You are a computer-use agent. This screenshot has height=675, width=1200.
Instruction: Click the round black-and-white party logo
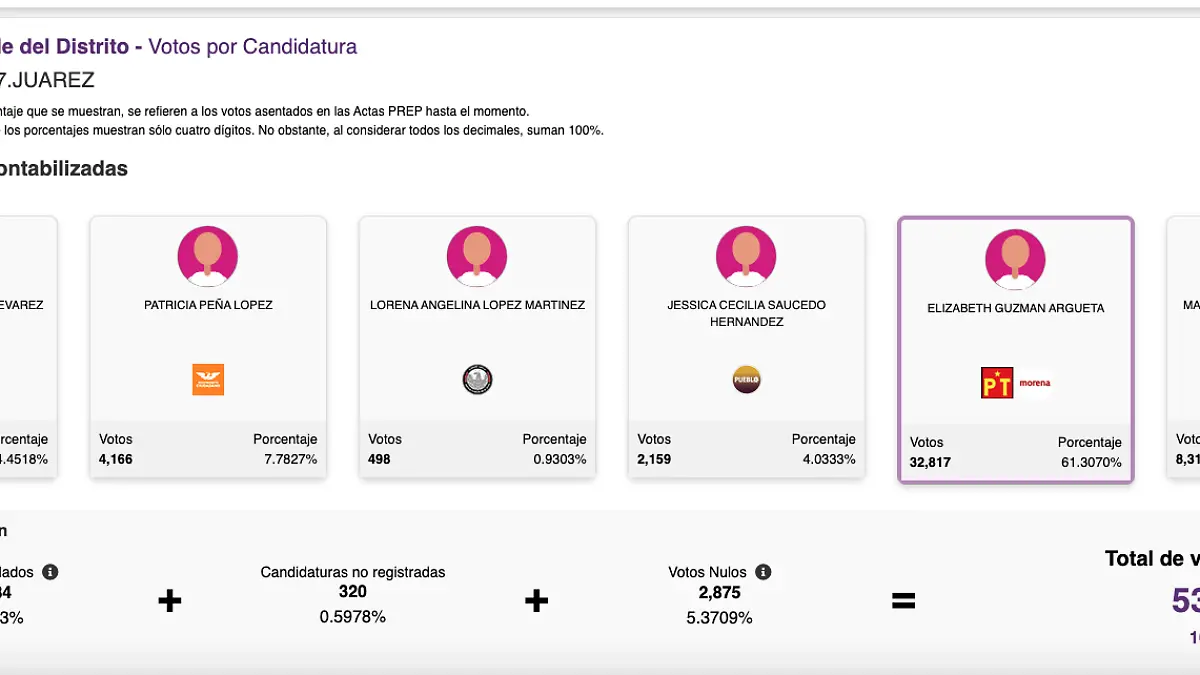pos(477,379)
